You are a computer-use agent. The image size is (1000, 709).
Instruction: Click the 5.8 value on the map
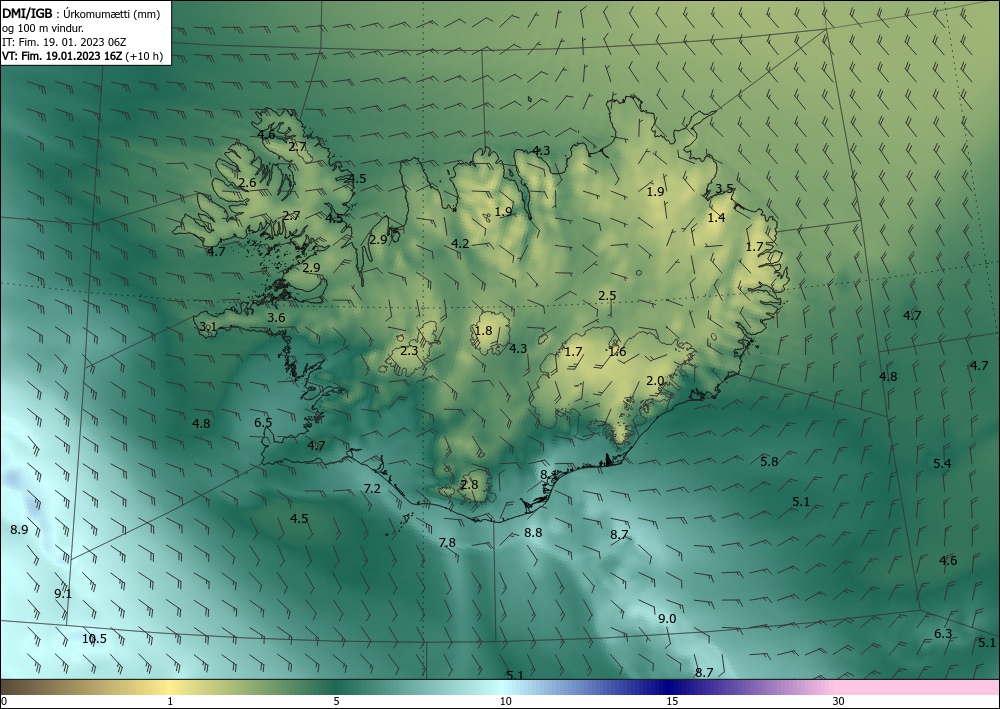click(770, 461)
